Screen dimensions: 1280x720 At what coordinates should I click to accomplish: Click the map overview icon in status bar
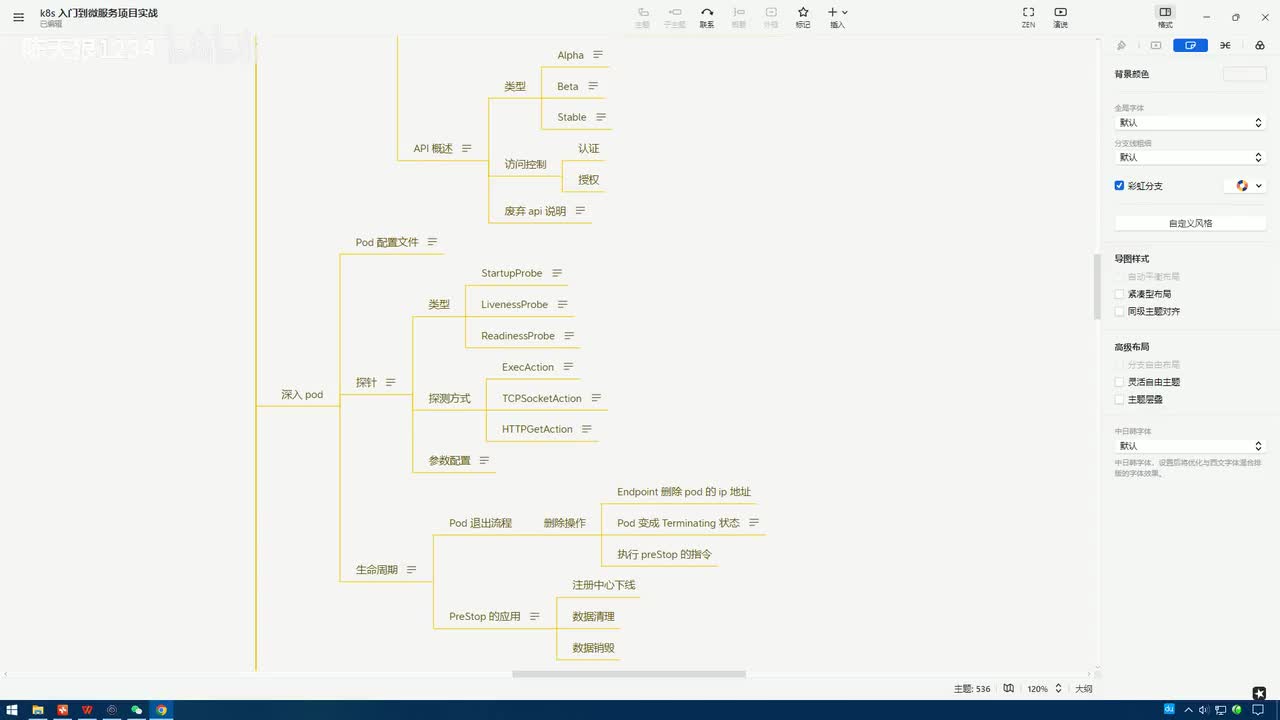1009,689
